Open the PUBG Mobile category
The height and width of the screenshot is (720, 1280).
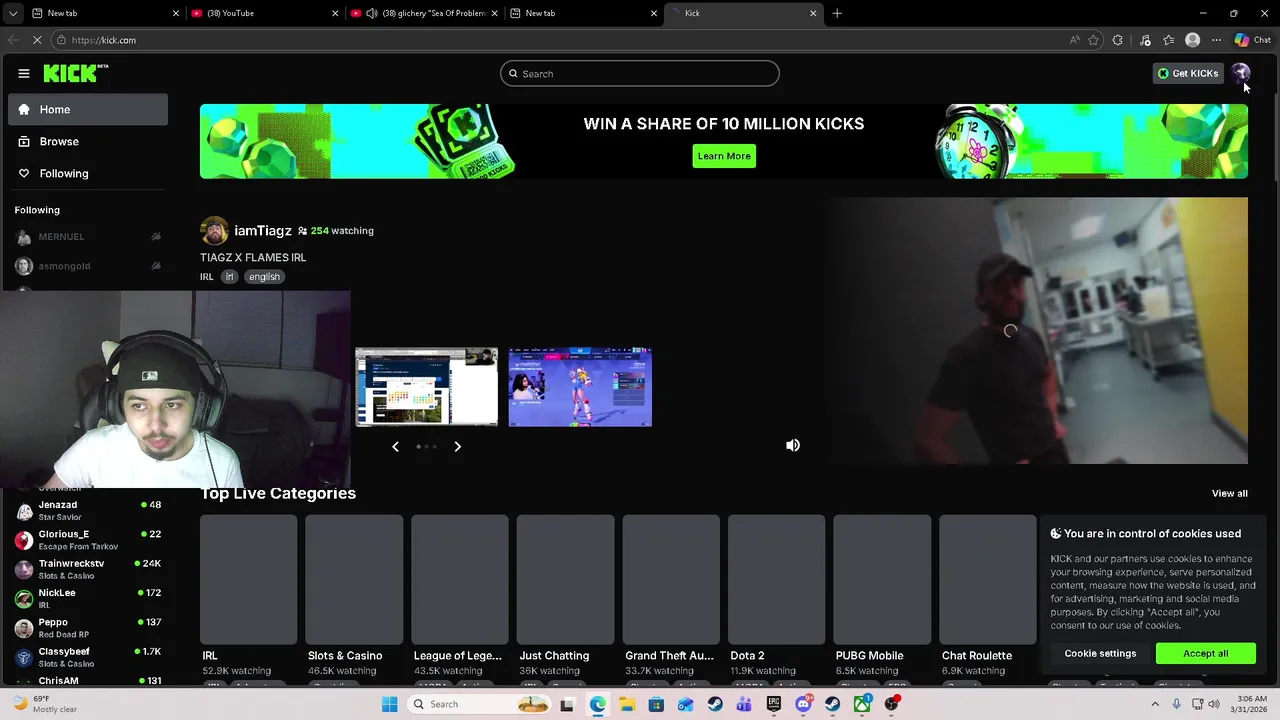click(x=882, y=579)
